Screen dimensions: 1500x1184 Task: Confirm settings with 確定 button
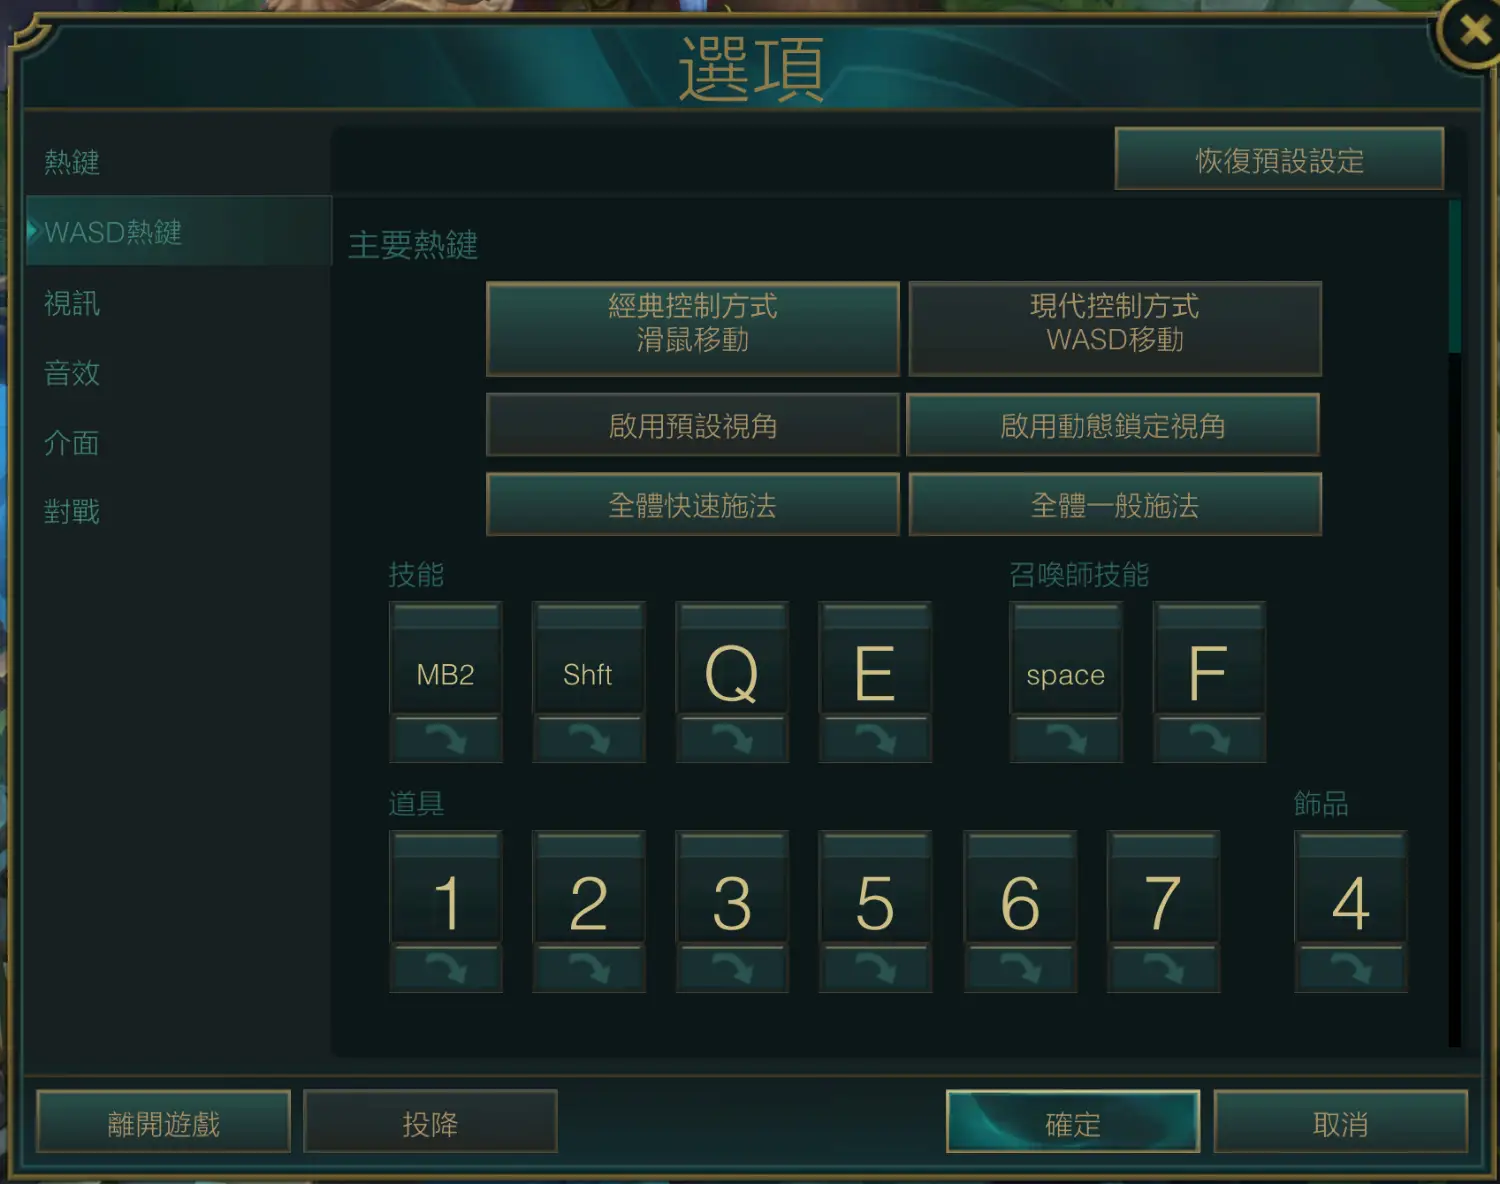[x=1073, y=1122]
